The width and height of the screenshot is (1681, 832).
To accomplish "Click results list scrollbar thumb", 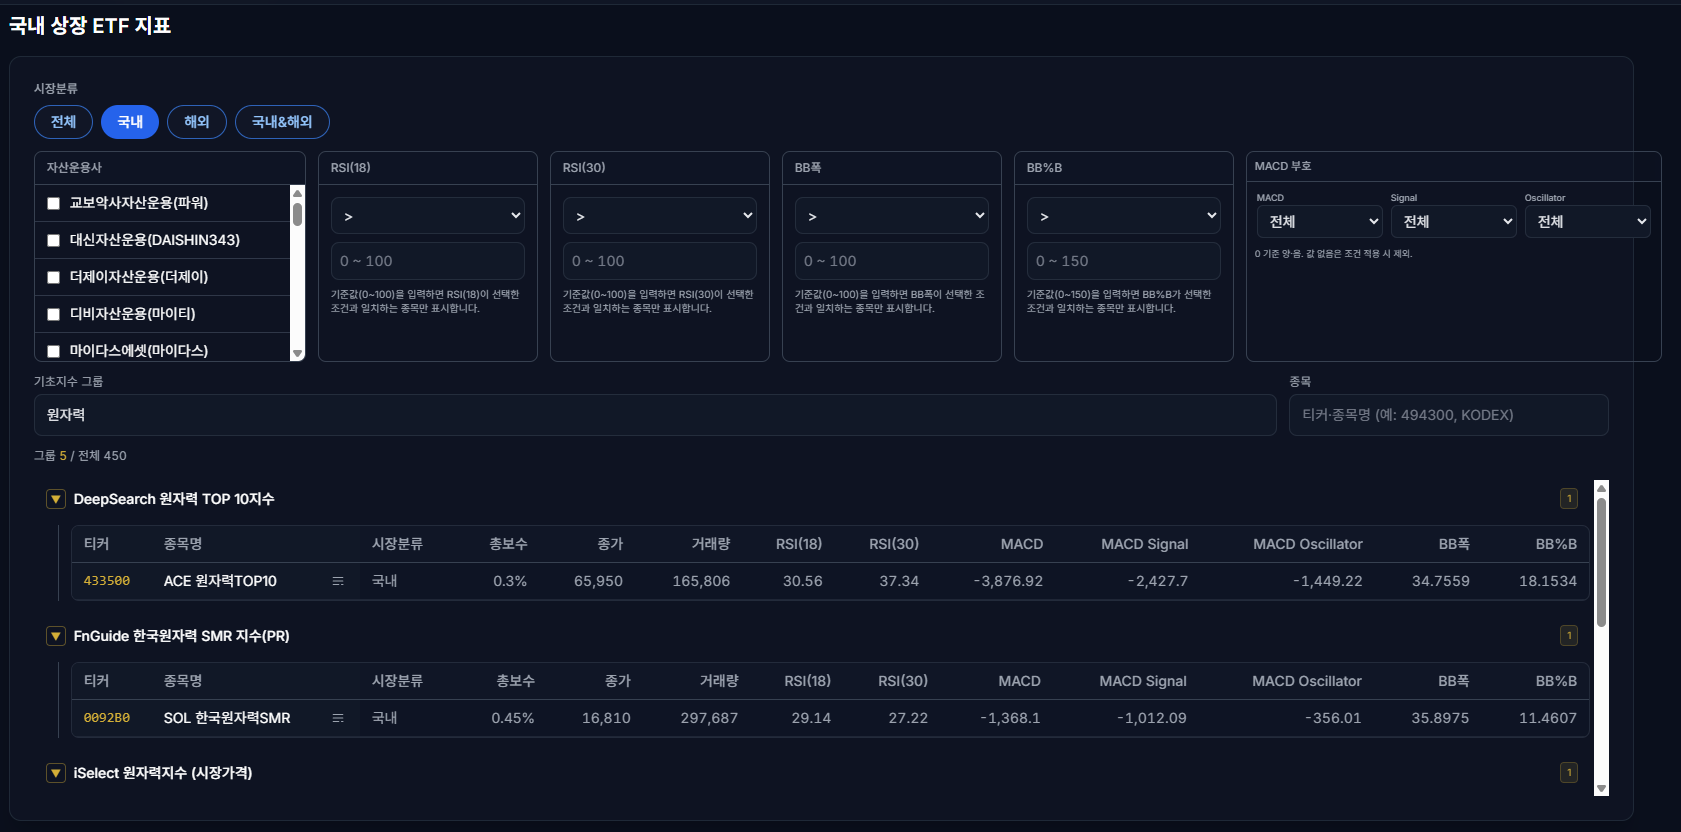I will pyautogui.click(x=1601, y=562).
